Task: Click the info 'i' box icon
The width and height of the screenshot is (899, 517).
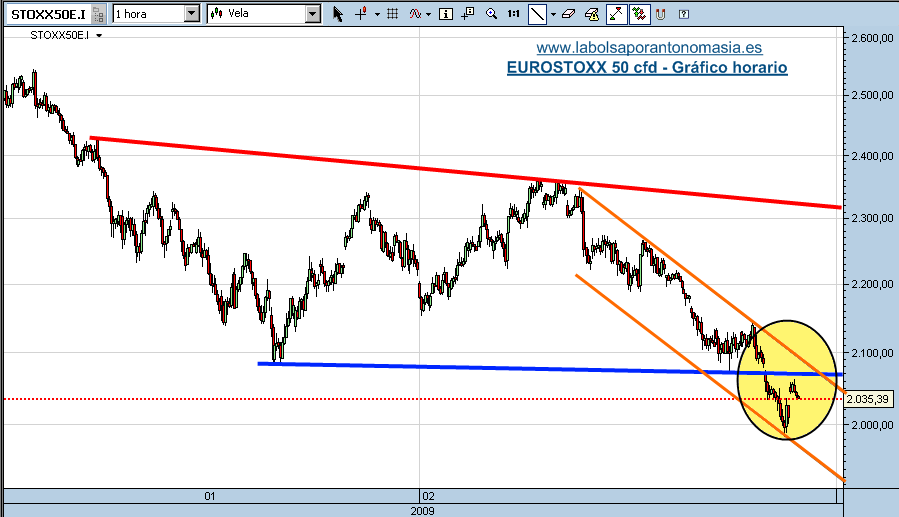Action: point(445,14)
